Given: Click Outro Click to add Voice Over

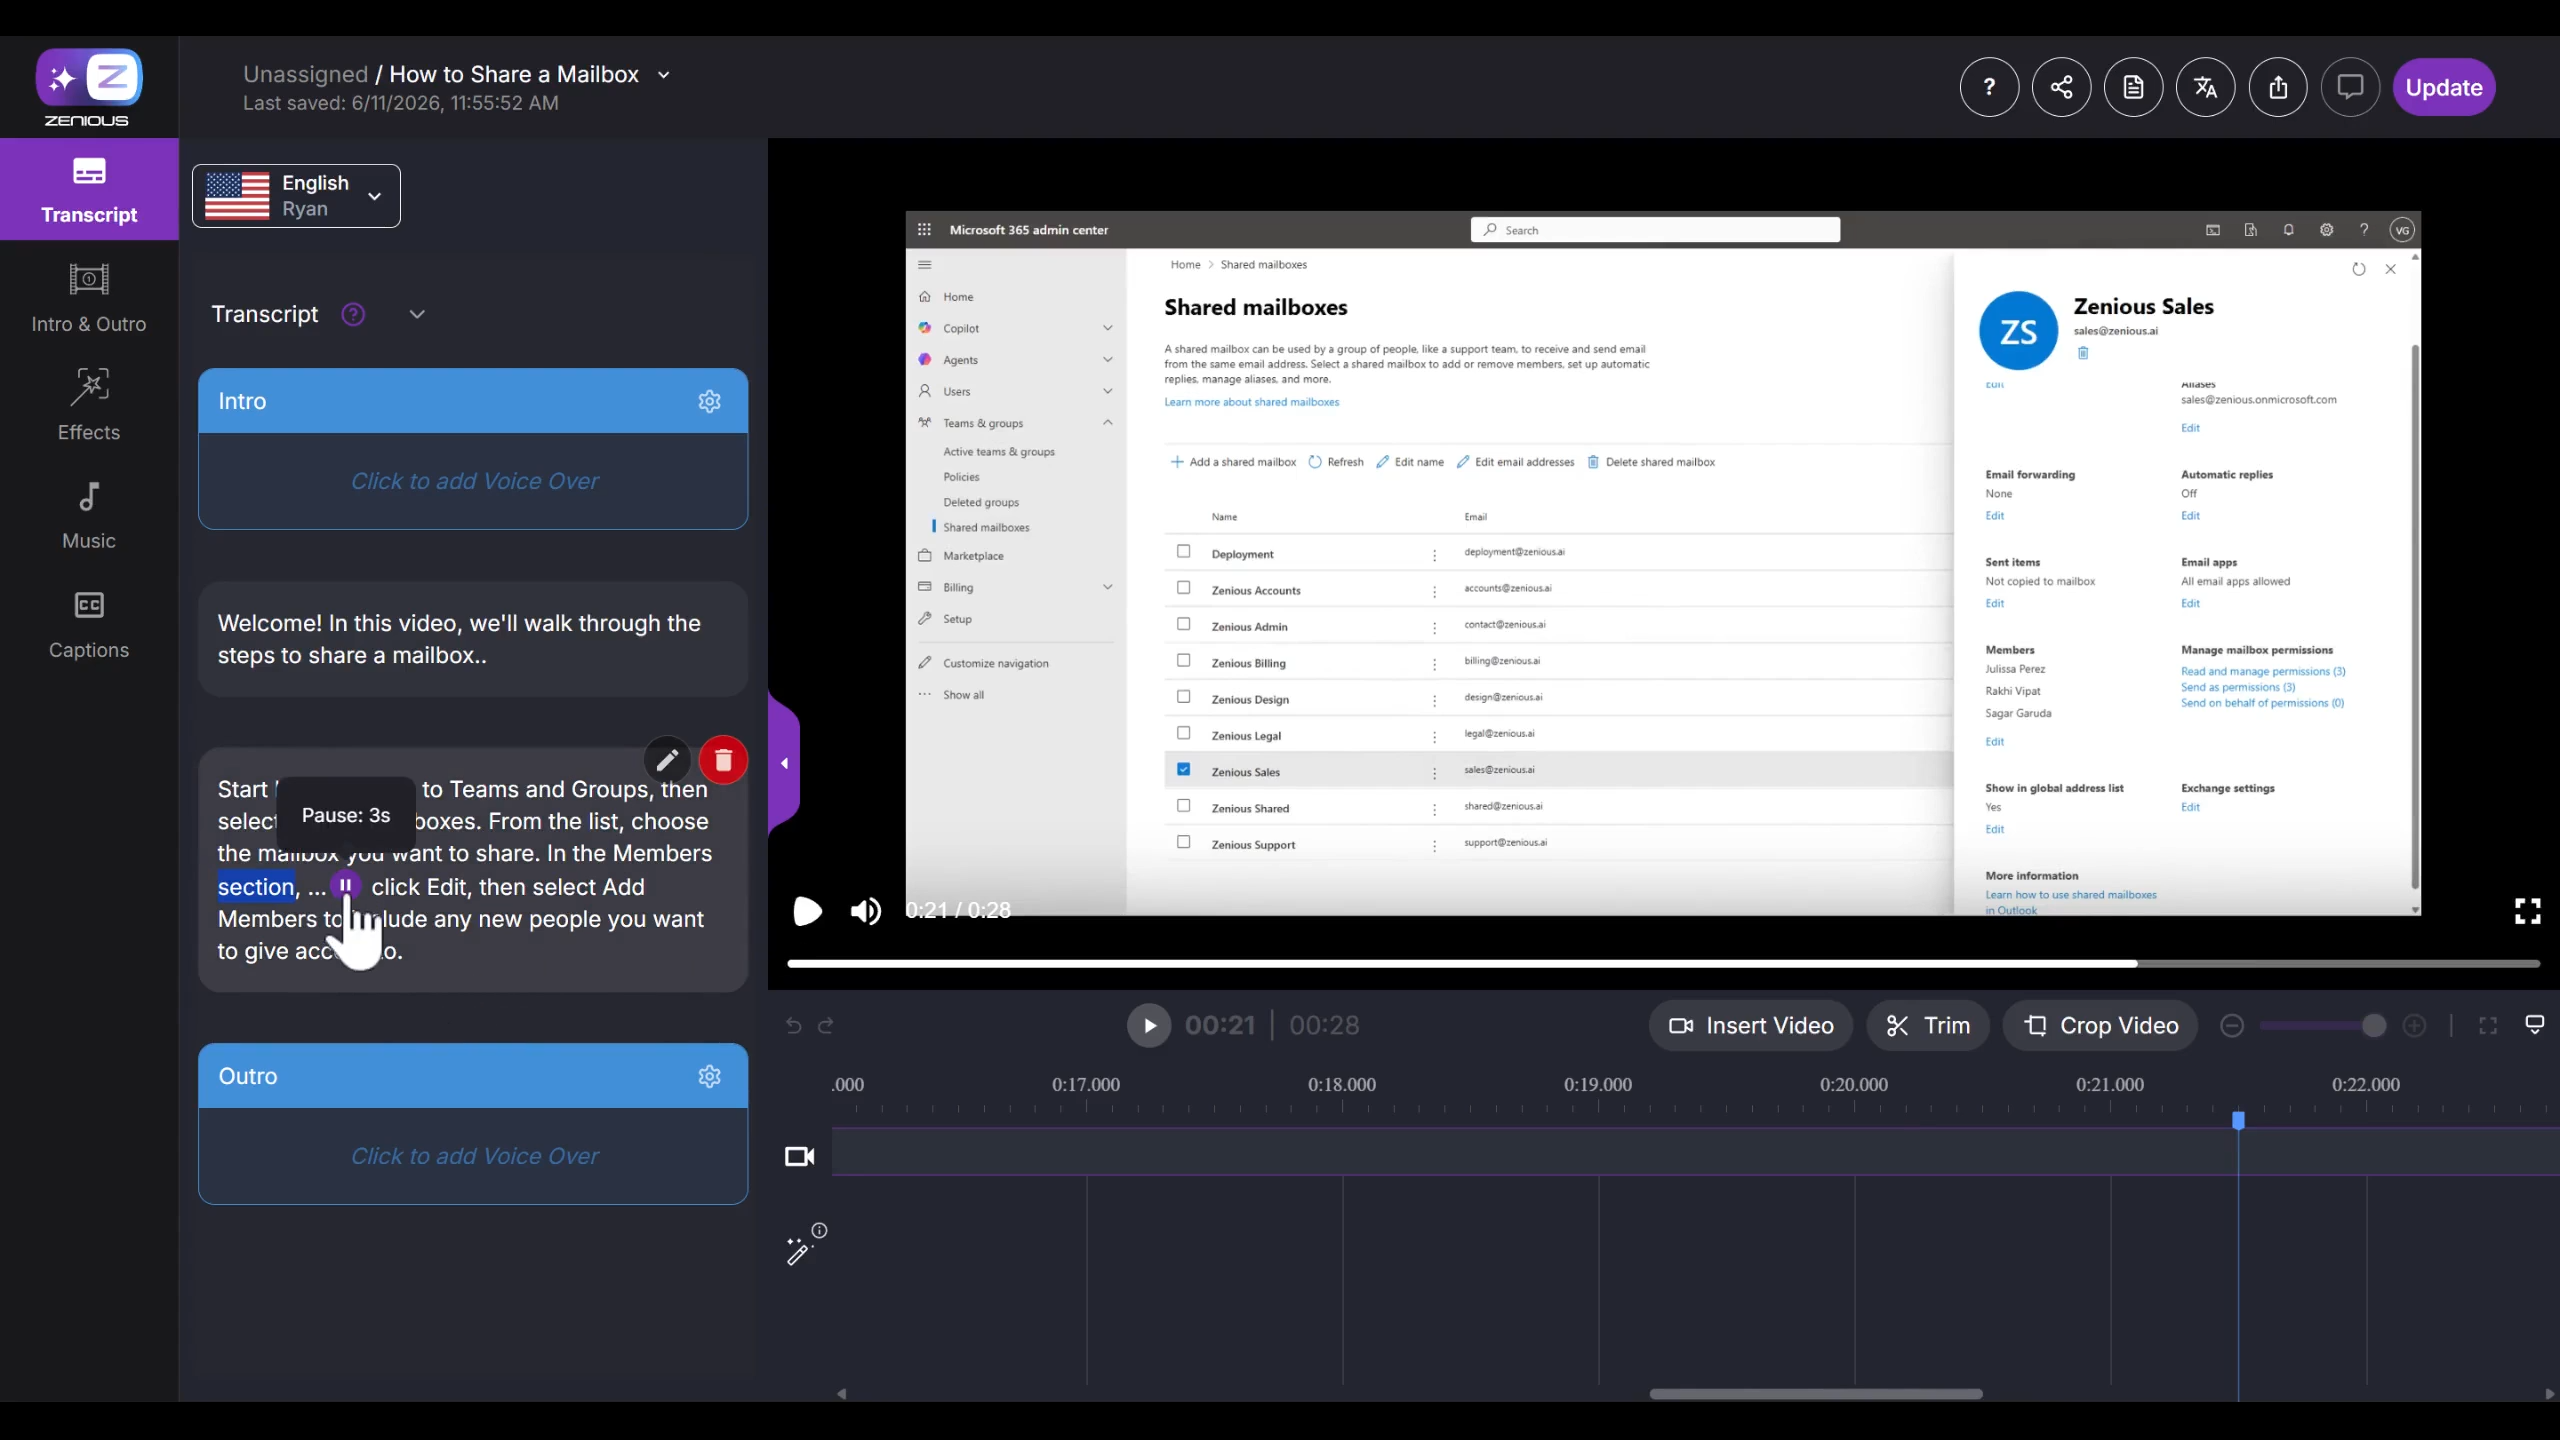Looking at the screenshot, I should click(x=474, y=1156).
